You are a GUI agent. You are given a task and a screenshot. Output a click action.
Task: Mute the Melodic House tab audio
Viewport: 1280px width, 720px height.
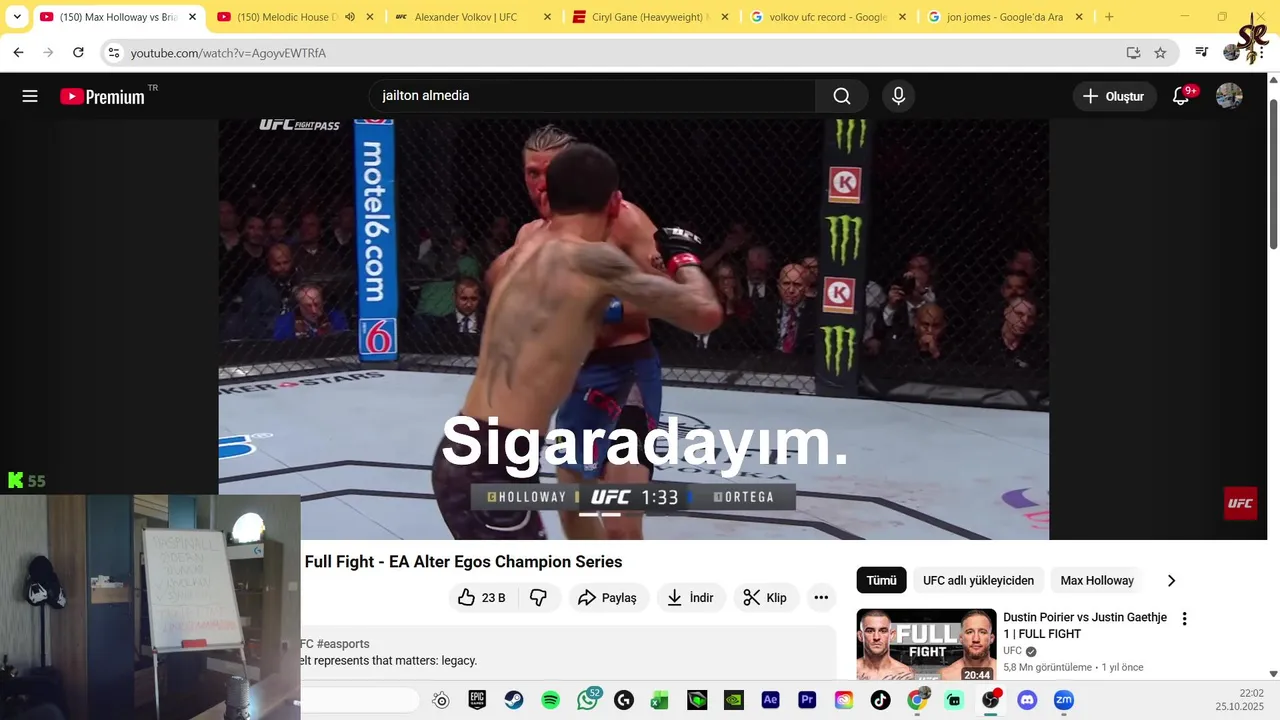tap(349, 17)
